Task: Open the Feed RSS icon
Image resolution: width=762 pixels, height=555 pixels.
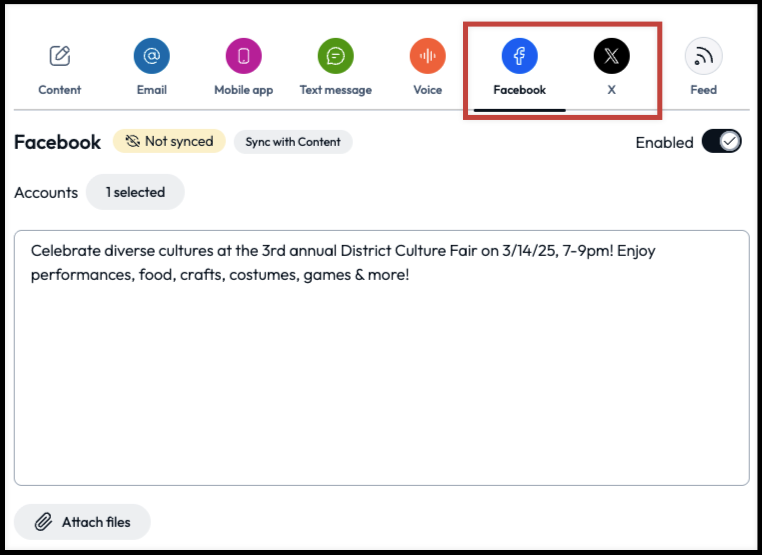Action: click(703, 56)
